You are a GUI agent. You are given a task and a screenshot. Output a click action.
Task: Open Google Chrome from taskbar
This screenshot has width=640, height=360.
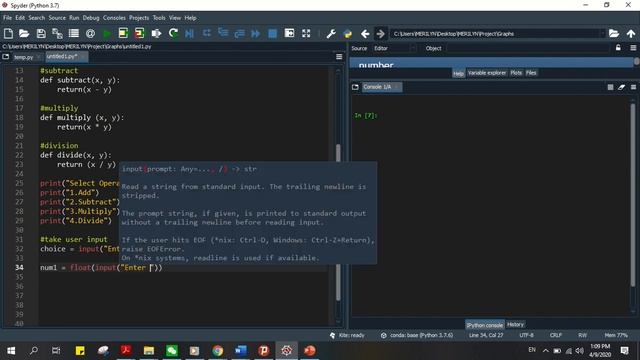tap(218, 350)
